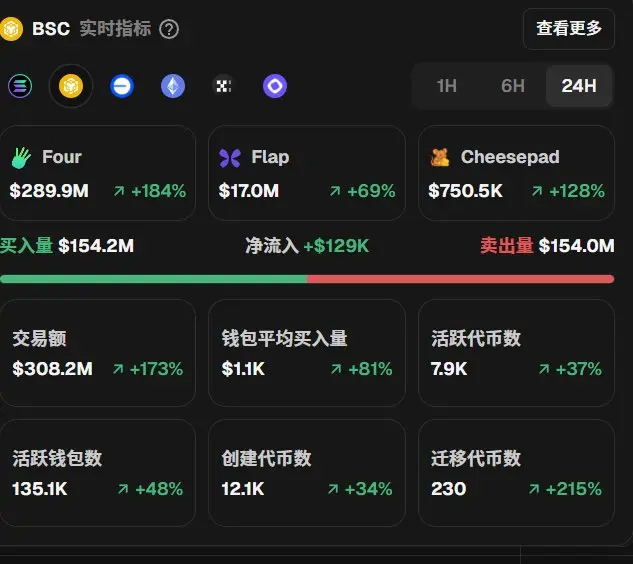The height and width of the screenshot is (564, 633).
Task: Click the Cheesepad mouse icon
Action: point(440,157)
